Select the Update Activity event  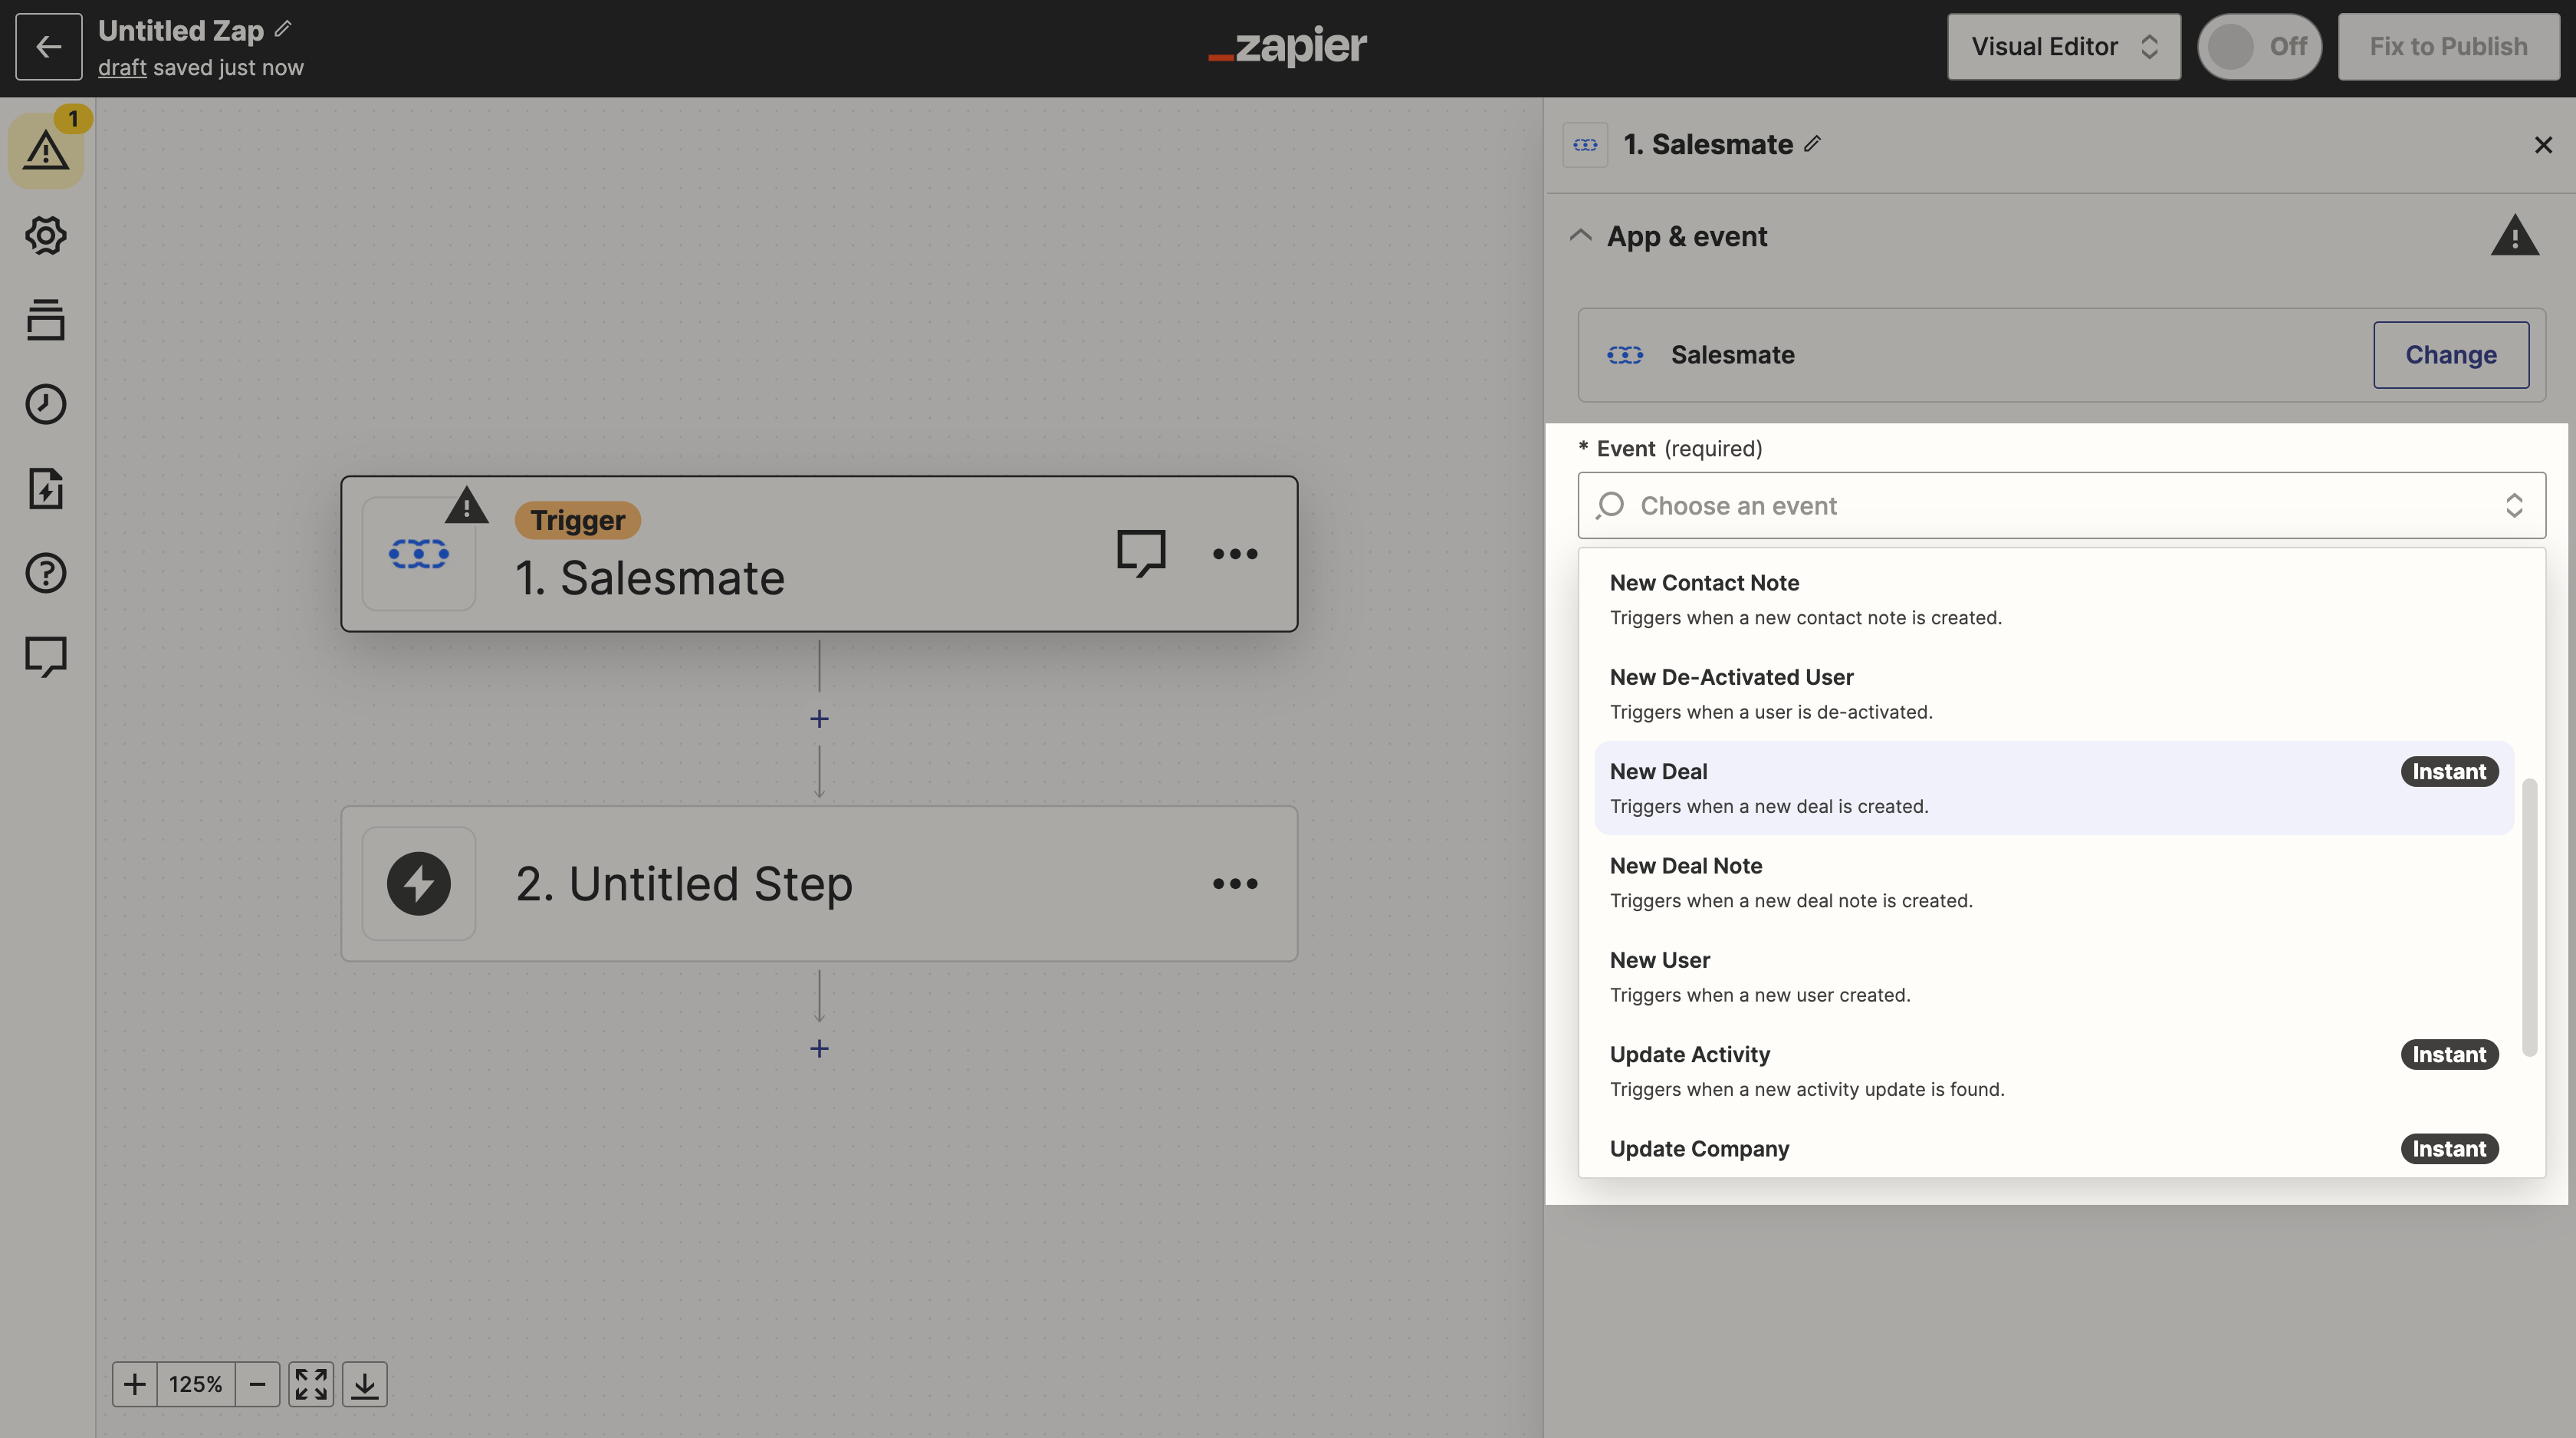[2055, 1071]
